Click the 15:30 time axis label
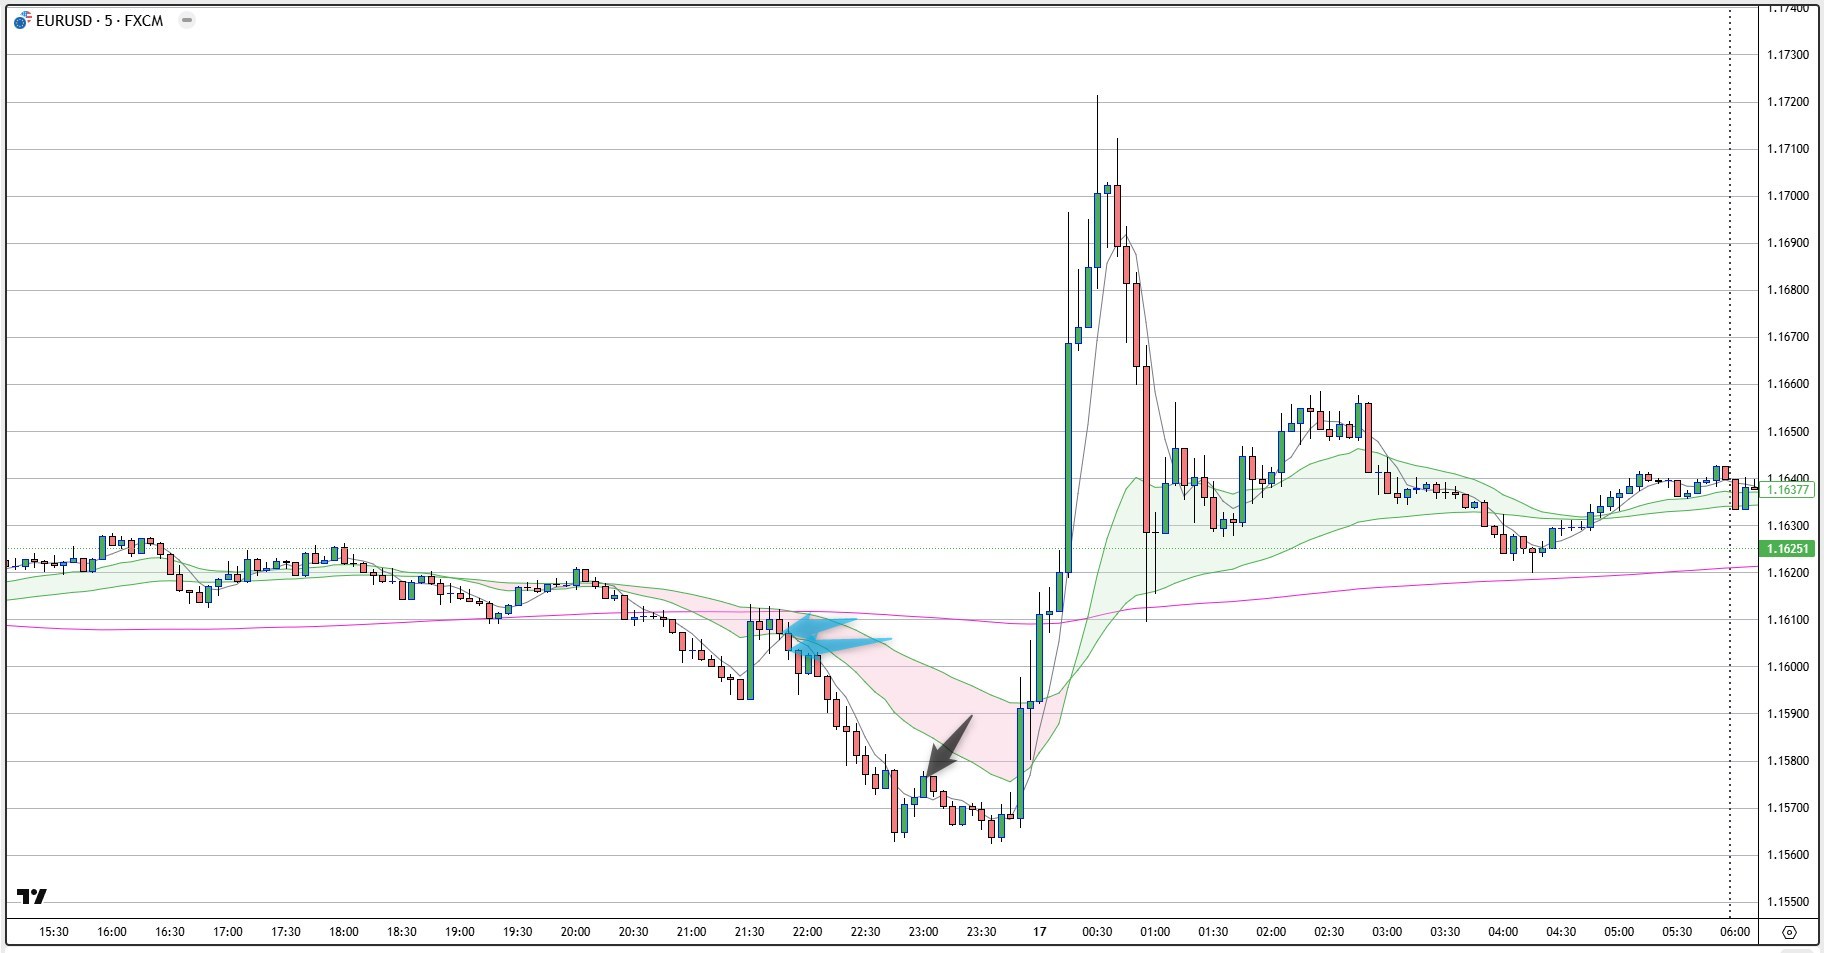The width and height of the screenshot is (1824, 953). pyautogui.click(x=54, y=932)
